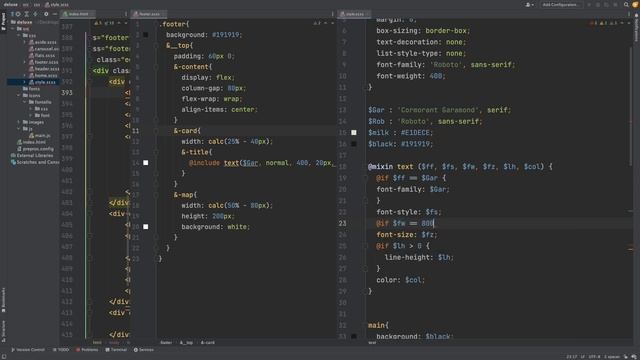The image size is (640, 360).
Task: Select the fonts folder in the project tree
Action: (x=31, y=89)
